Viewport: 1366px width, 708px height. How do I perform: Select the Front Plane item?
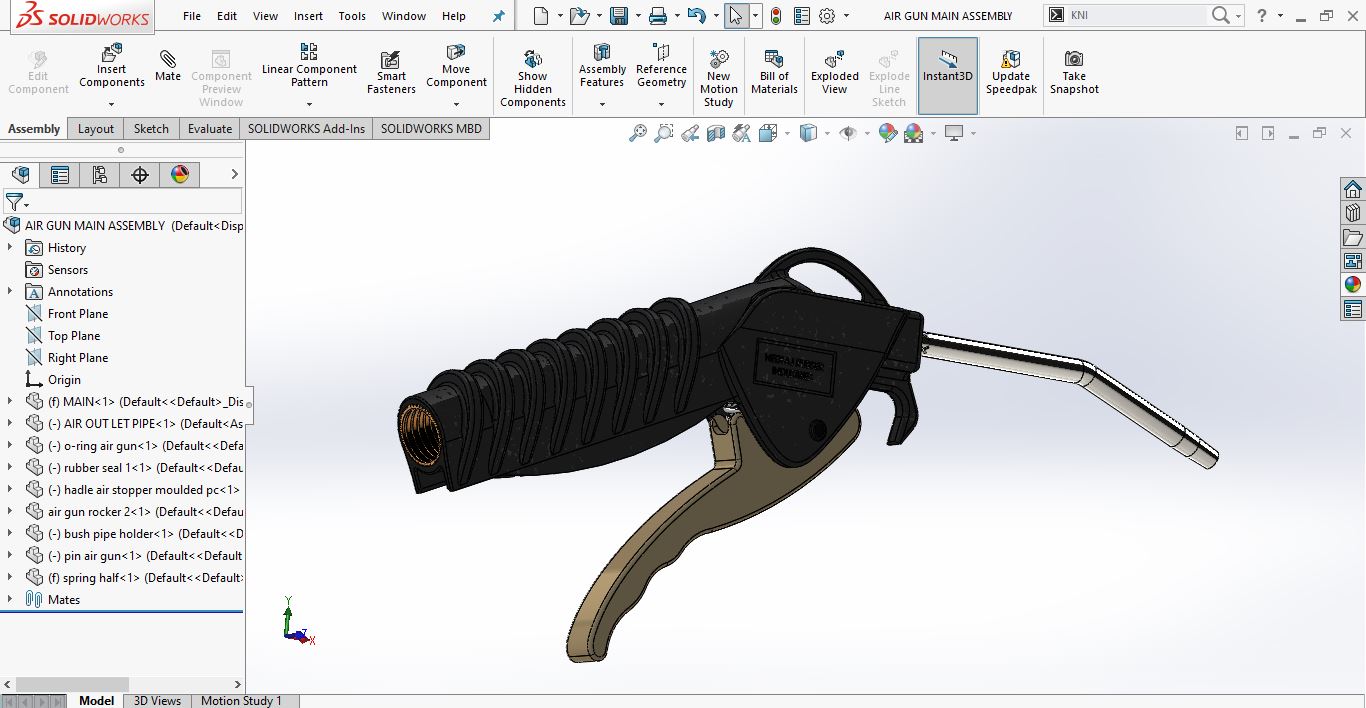(x=78, y=313)
